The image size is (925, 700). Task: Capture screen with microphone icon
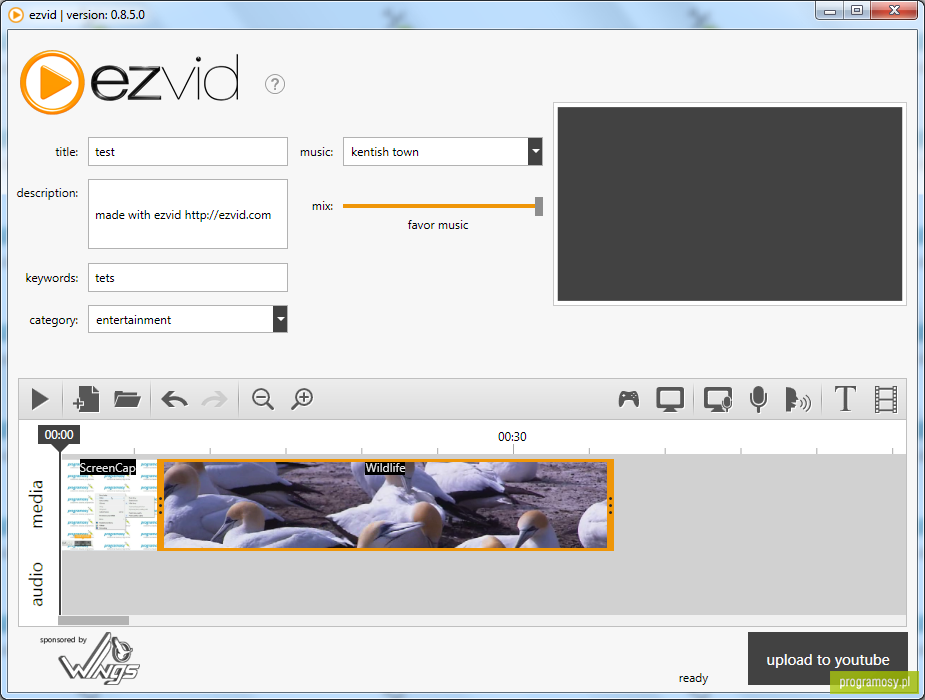(x=718, y=399)
